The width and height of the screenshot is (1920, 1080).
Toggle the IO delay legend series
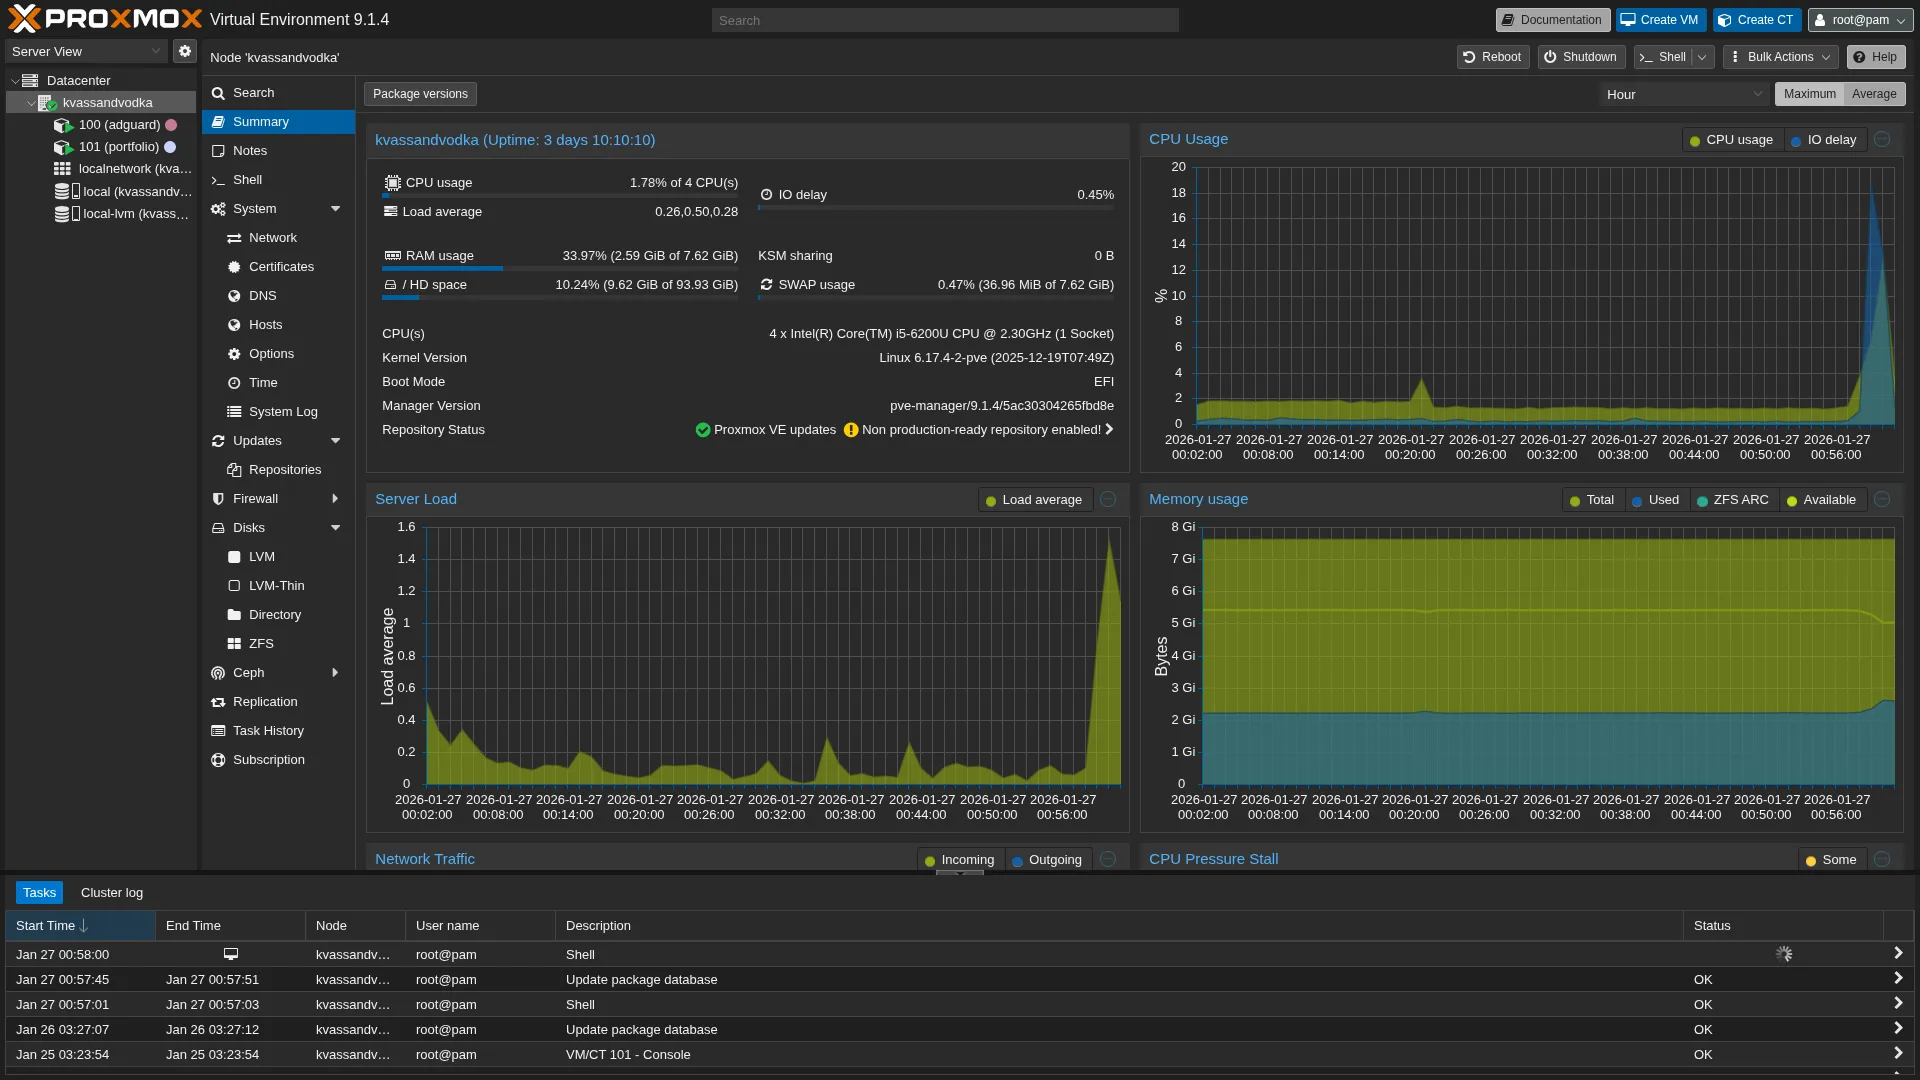[1823, 140]
